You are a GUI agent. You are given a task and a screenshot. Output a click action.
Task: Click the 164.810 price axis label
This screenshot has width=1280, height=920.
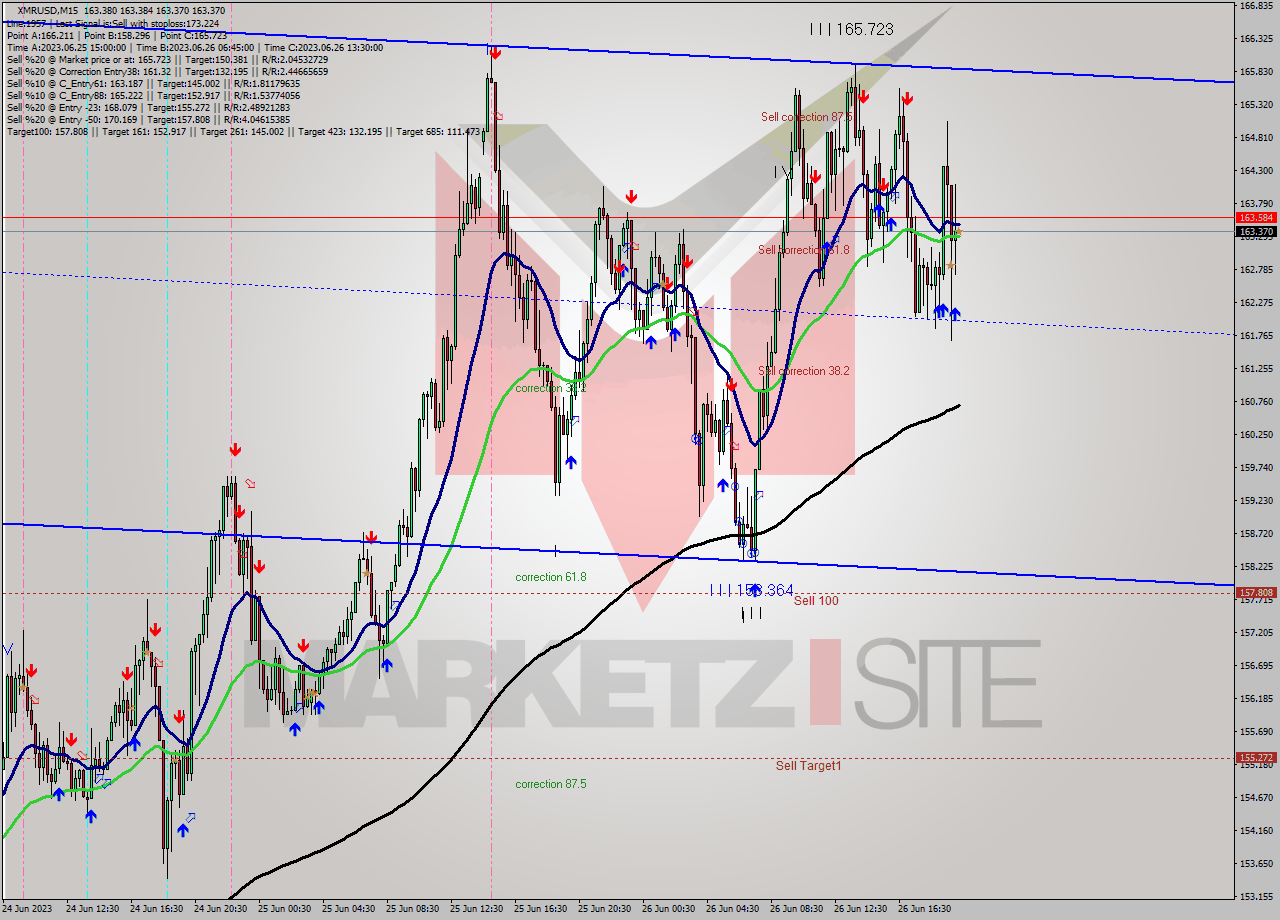(x=1256, y=138)
